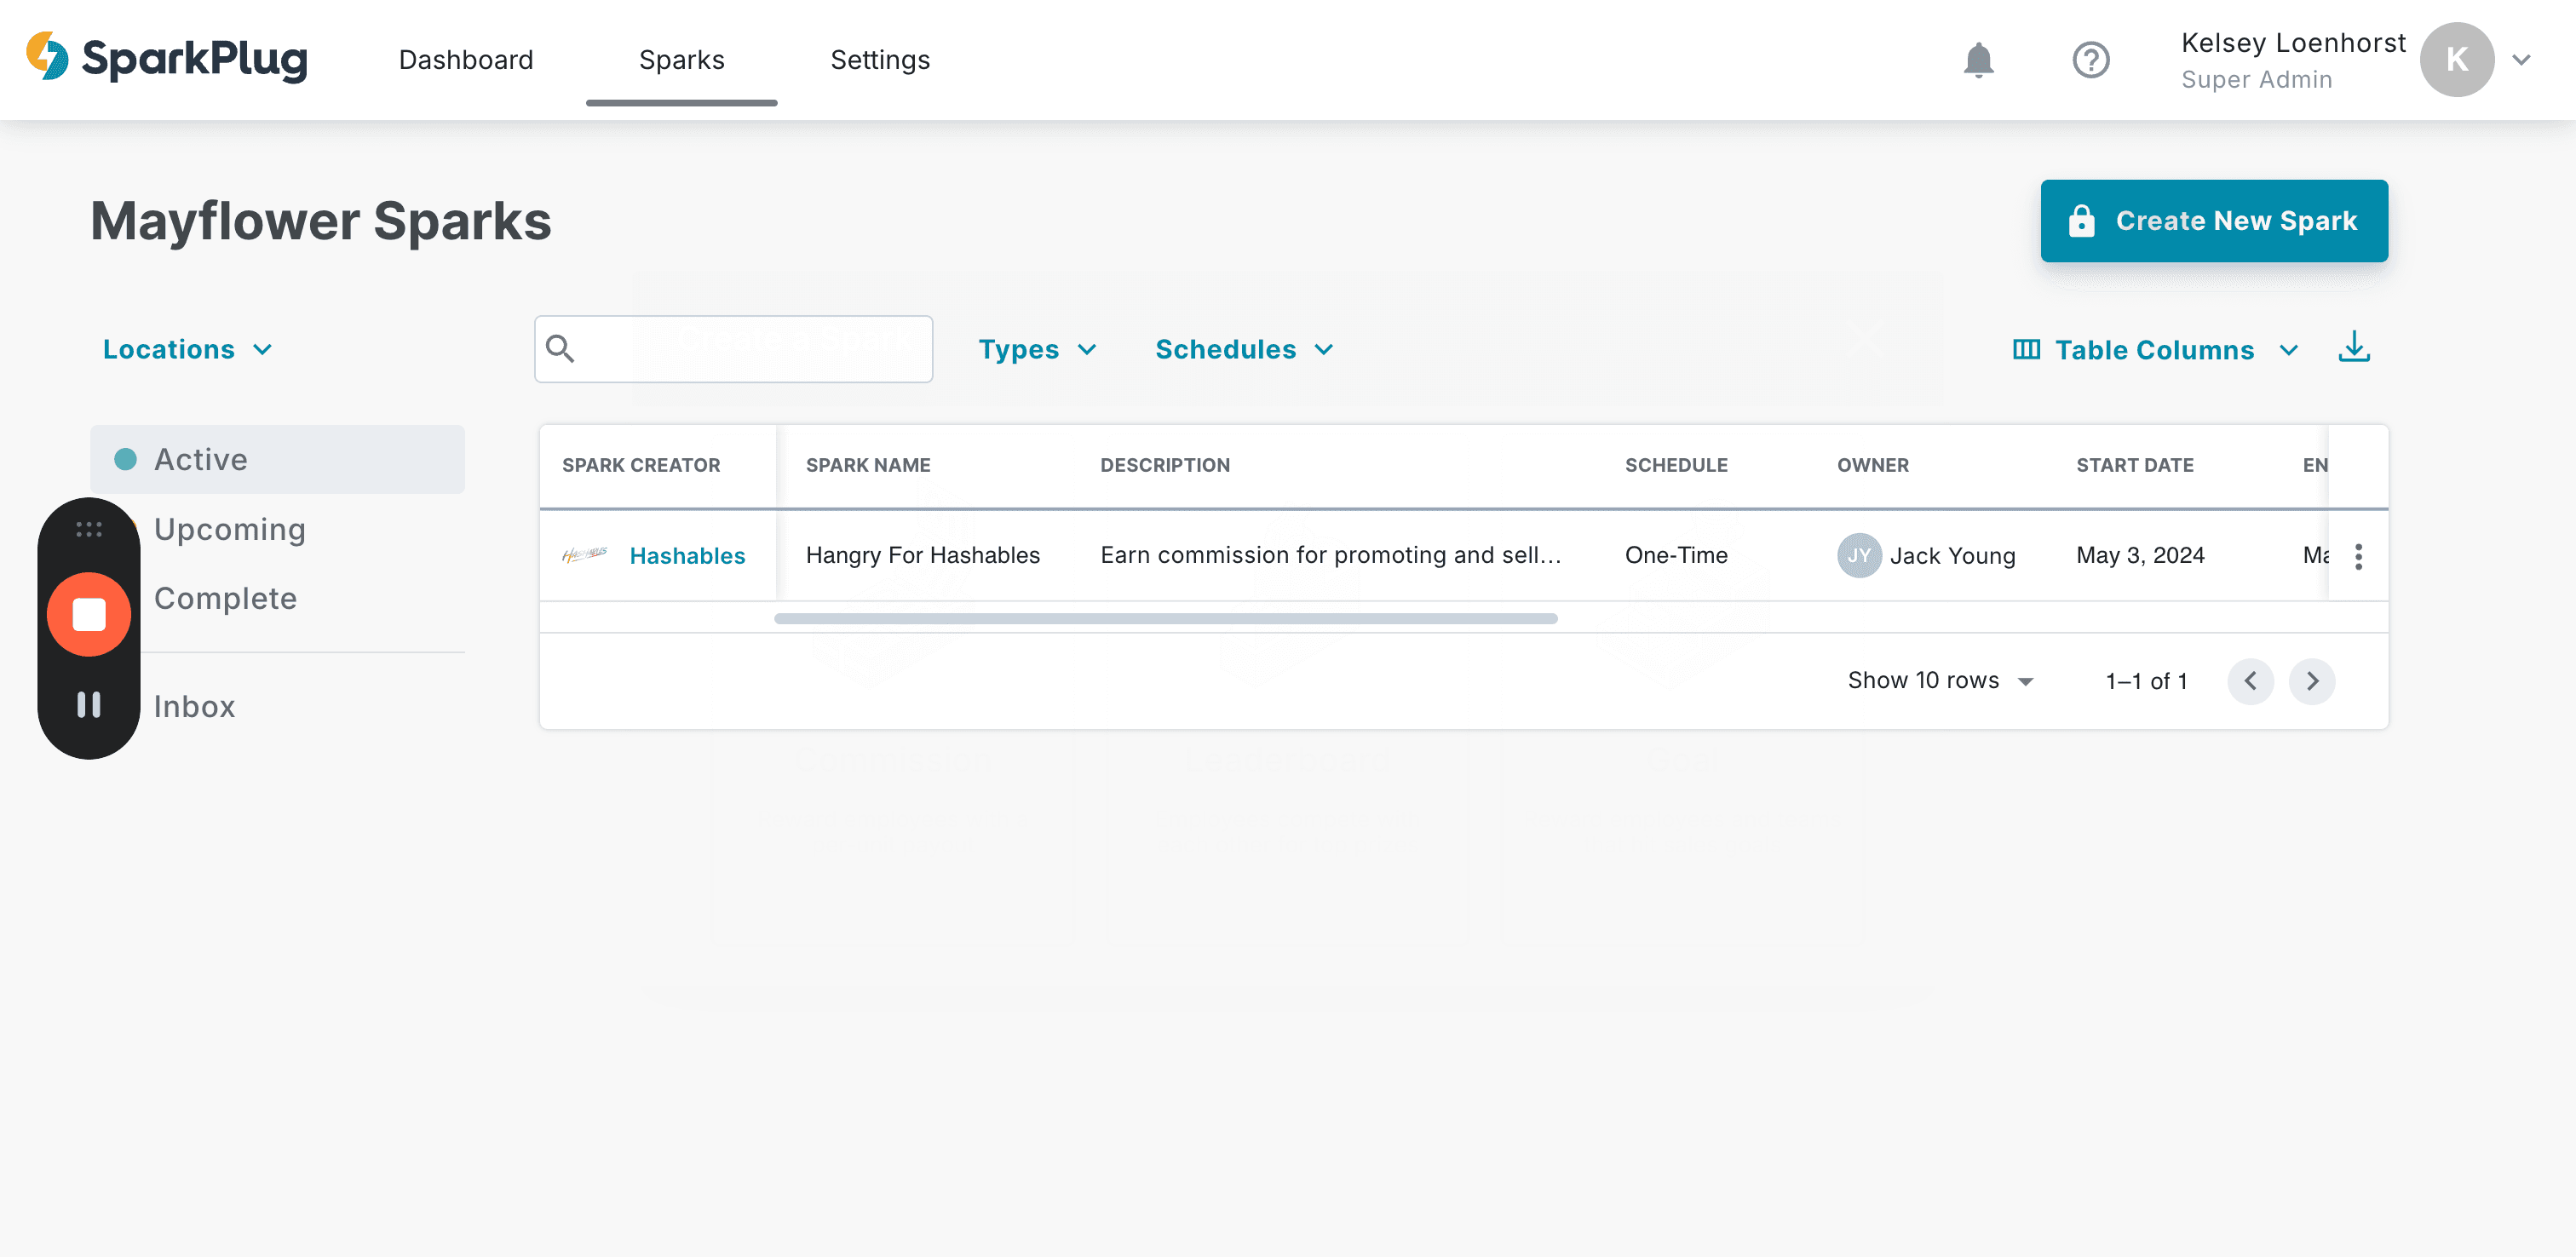Switch to the Dashboard tab
Viewport: 2576px width, 1257px height.
466,60
